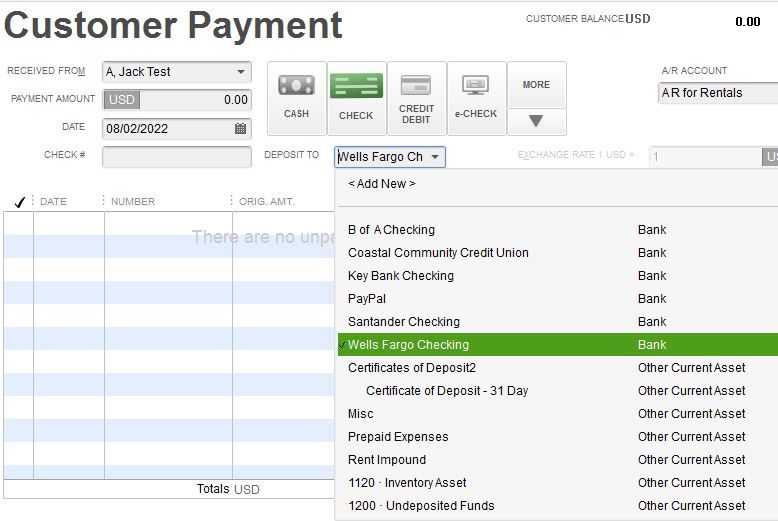Collapse the Deposit To dropdown arrow
The height and width of the screenshot is (521, 778).
pos(435,157)
